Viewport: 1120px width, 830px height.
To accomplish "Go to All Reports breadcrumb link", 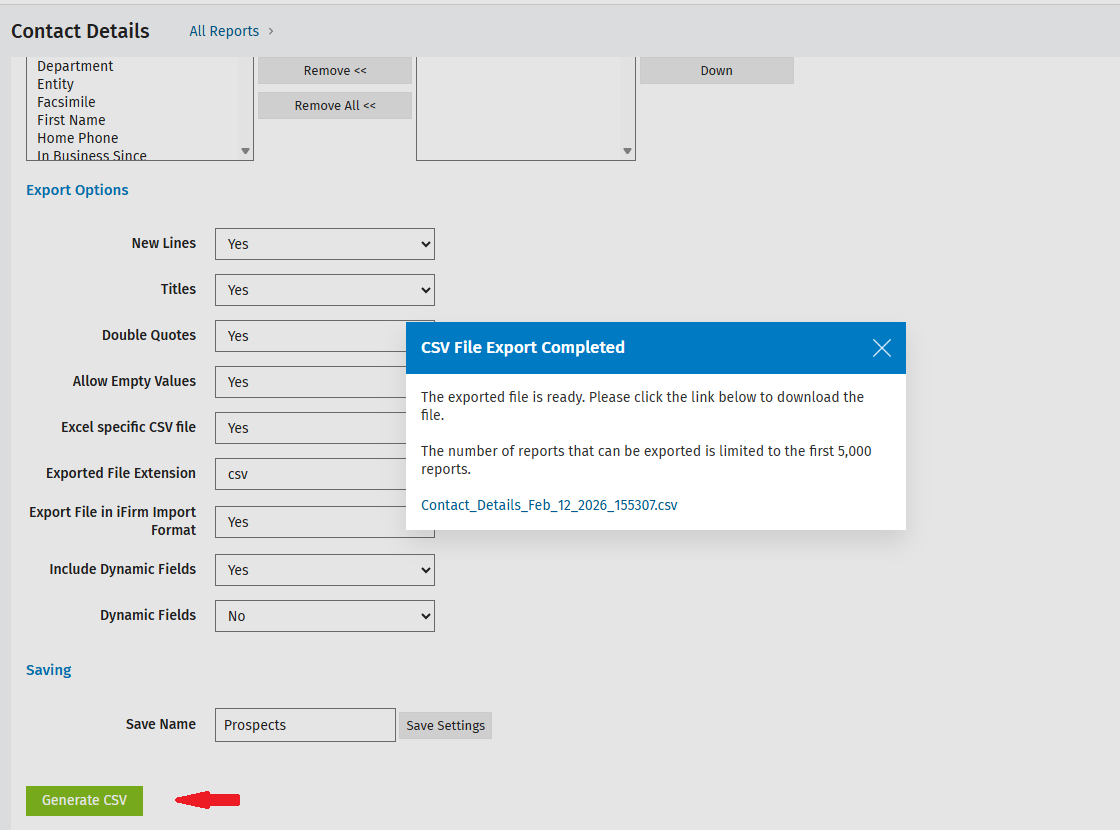I will point(224,31).
